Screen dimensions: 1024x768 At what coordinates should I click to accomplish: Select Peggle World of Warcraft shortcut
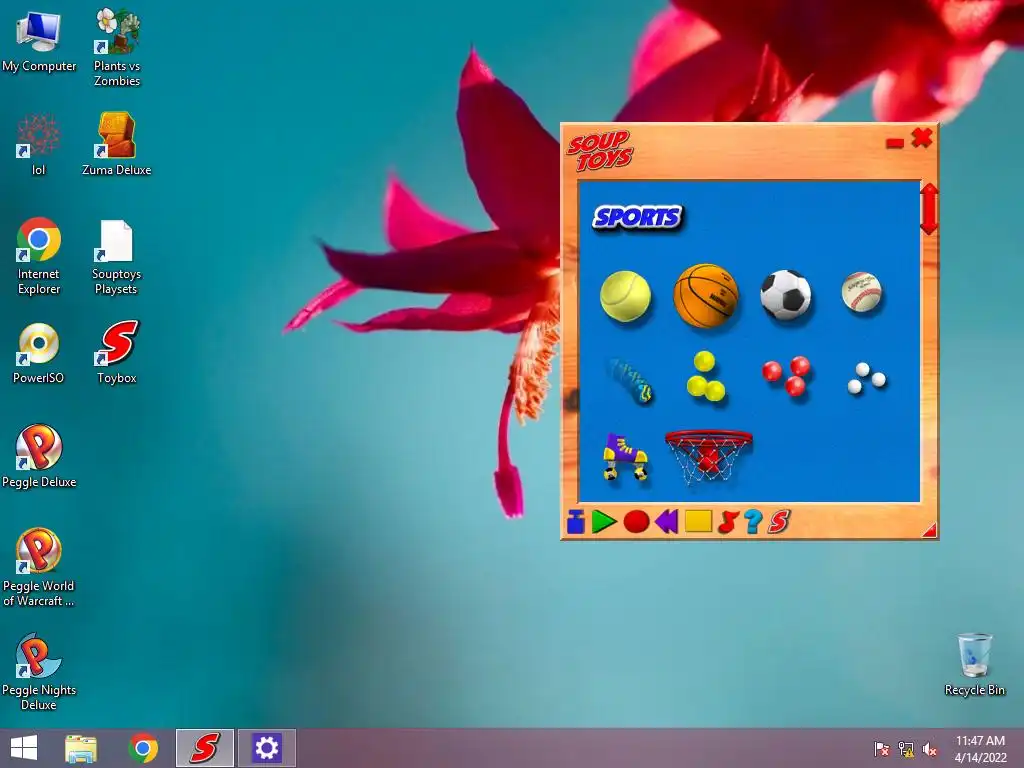pos(39,568)
